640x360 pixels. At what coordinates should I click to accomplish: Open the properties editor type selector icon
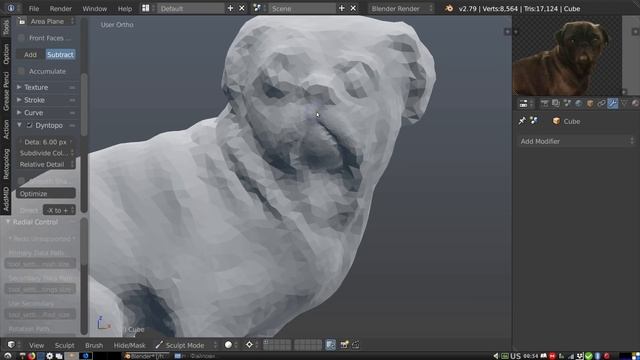click(523, 104)
